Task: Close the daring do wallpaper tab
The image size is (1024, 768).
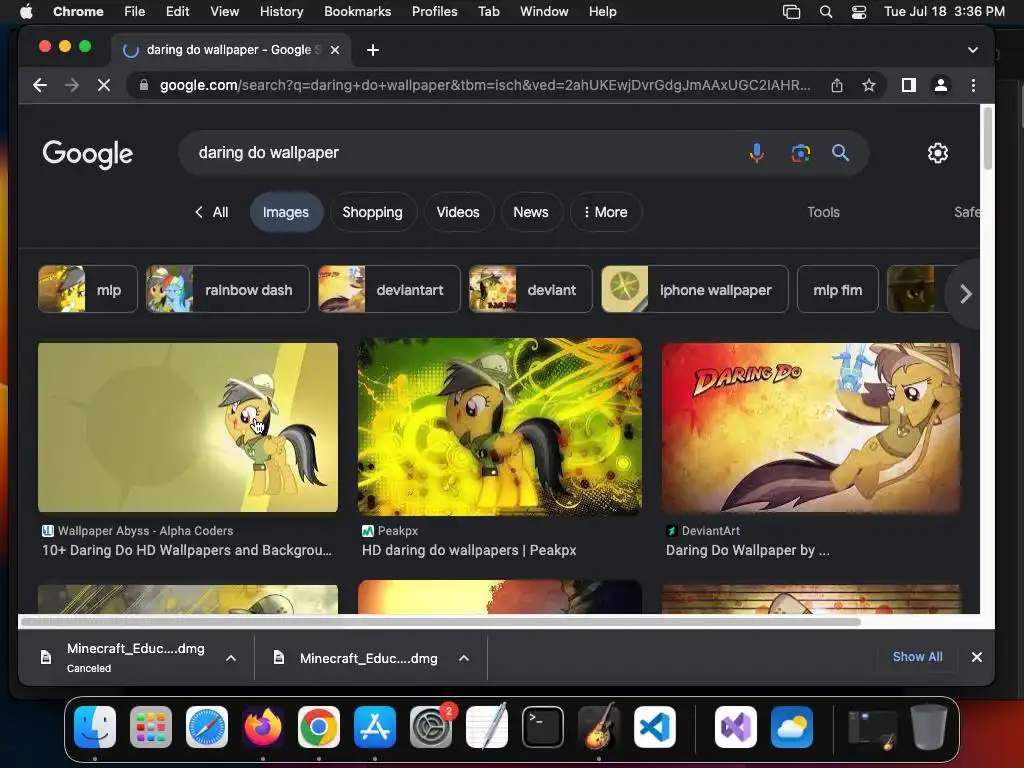Action: [335, 50]
